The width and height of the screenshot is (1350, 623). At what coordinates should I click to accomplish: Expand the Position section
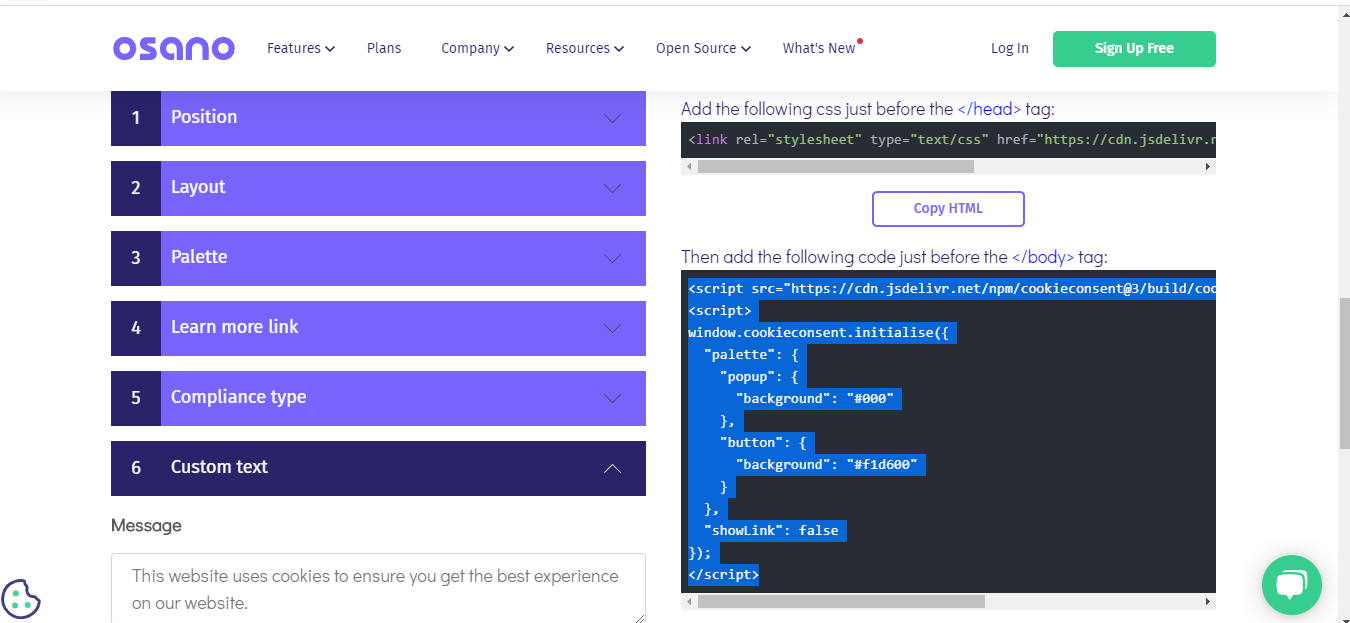coord(378,118)
